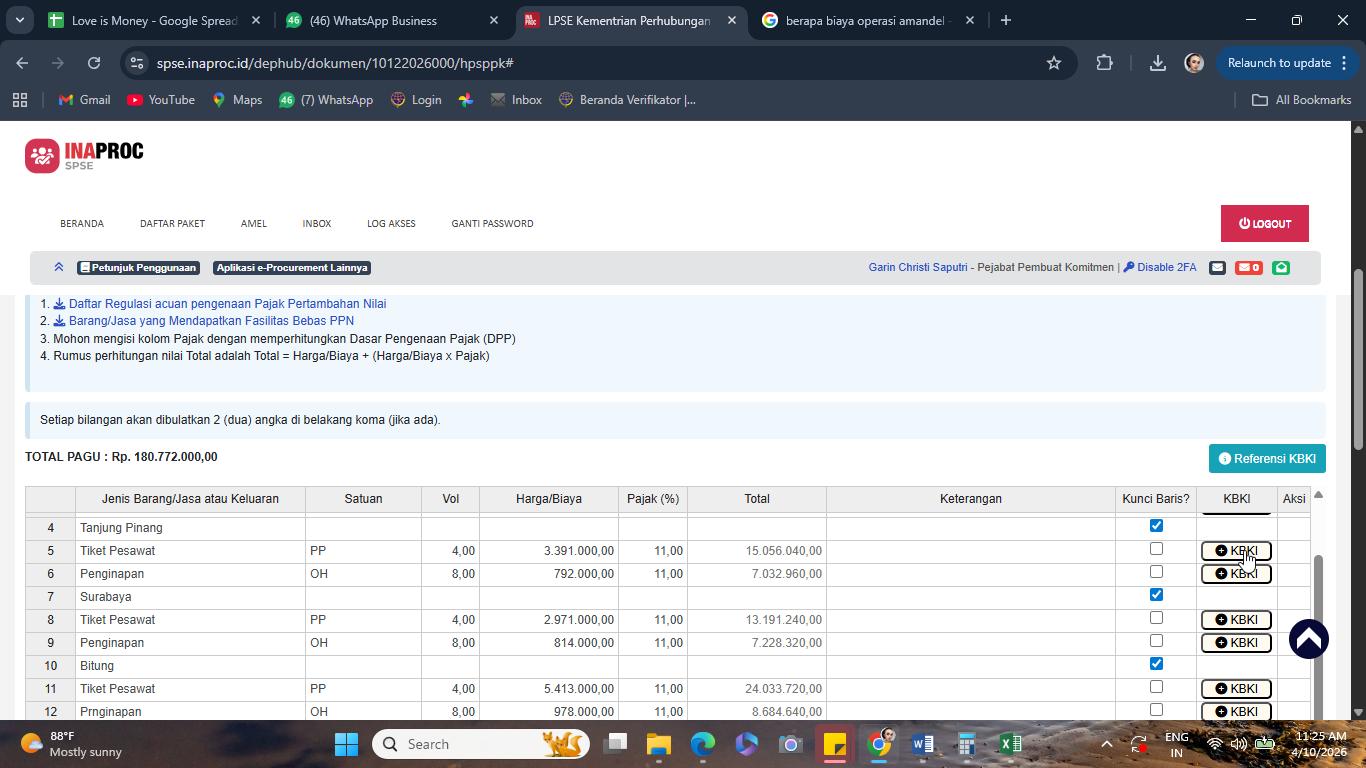Switch to WhatsApp Business tab
The width and height of the screenshot is (1366, 768).
tap(392, 20)
